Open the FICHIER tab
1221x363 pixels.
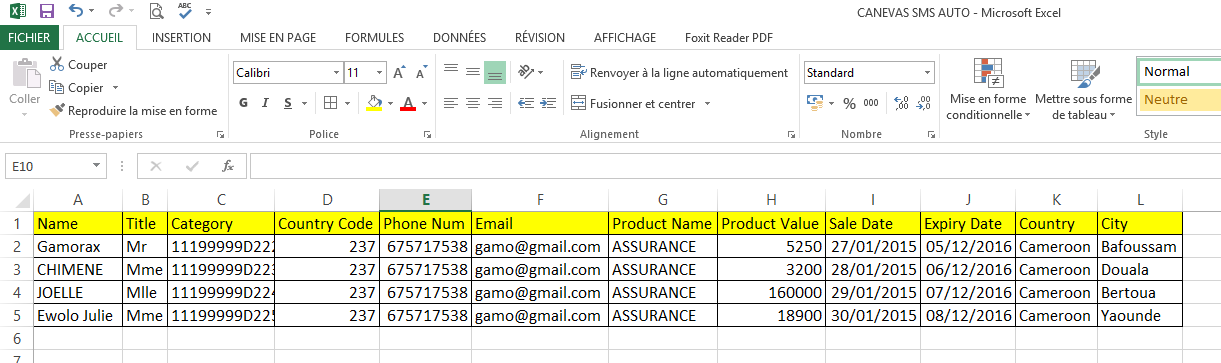(x=29, y=38)
